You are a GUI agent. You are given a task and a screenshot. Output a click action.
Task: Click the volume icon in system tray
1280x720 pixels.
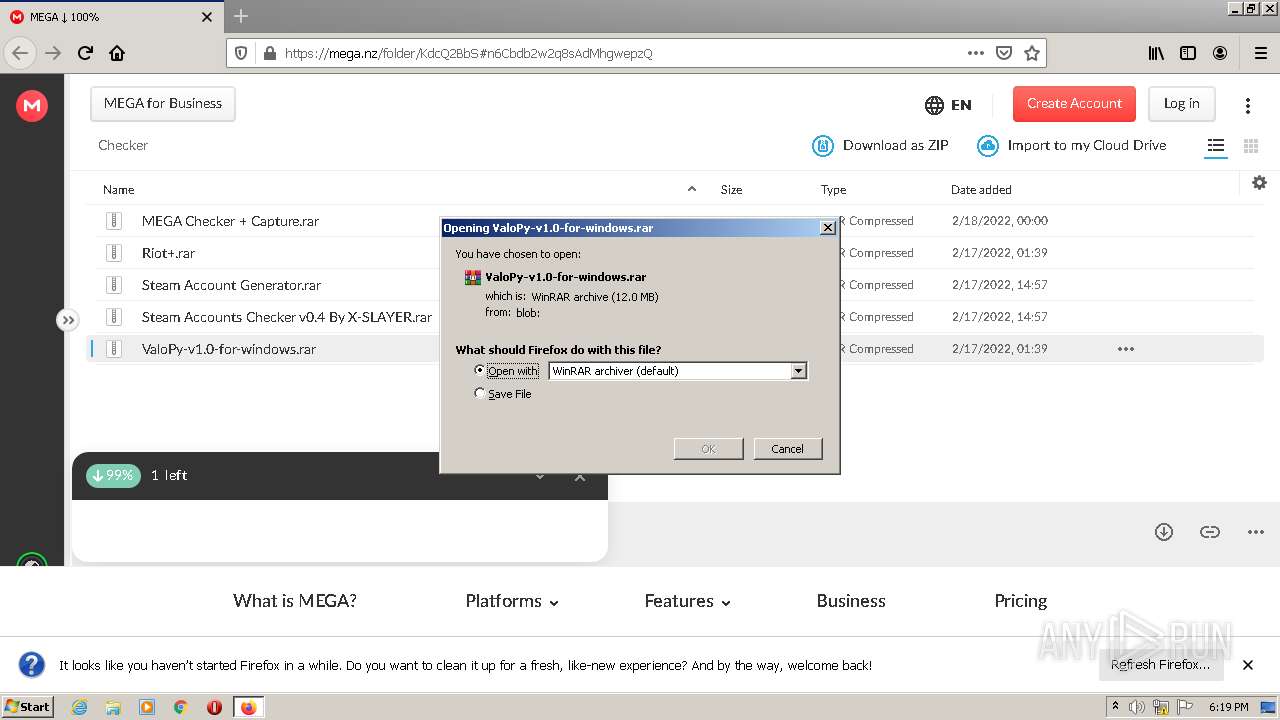[1137, 707]
